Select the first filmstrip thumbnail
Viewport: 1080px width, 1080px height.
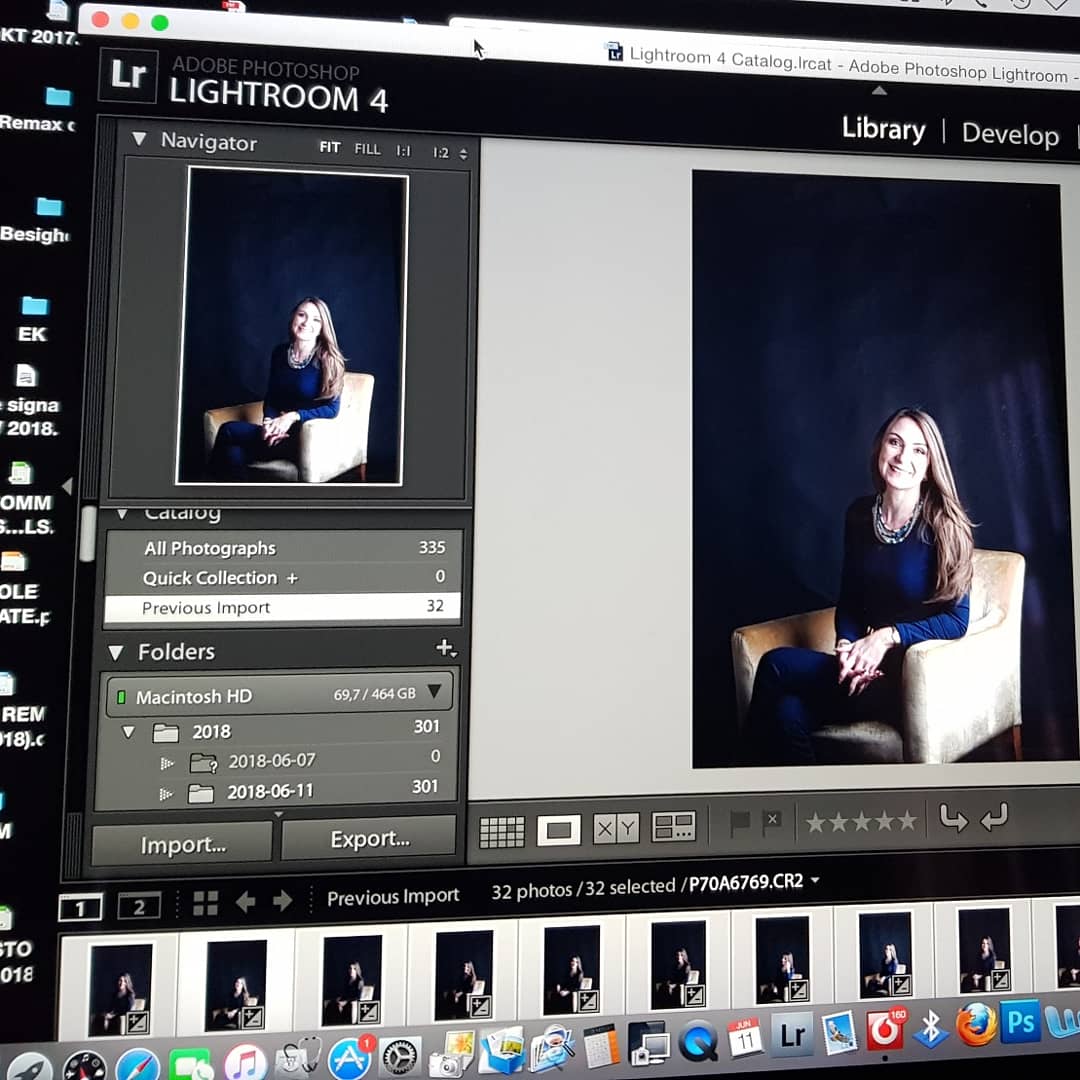click(x=121, y=990)
